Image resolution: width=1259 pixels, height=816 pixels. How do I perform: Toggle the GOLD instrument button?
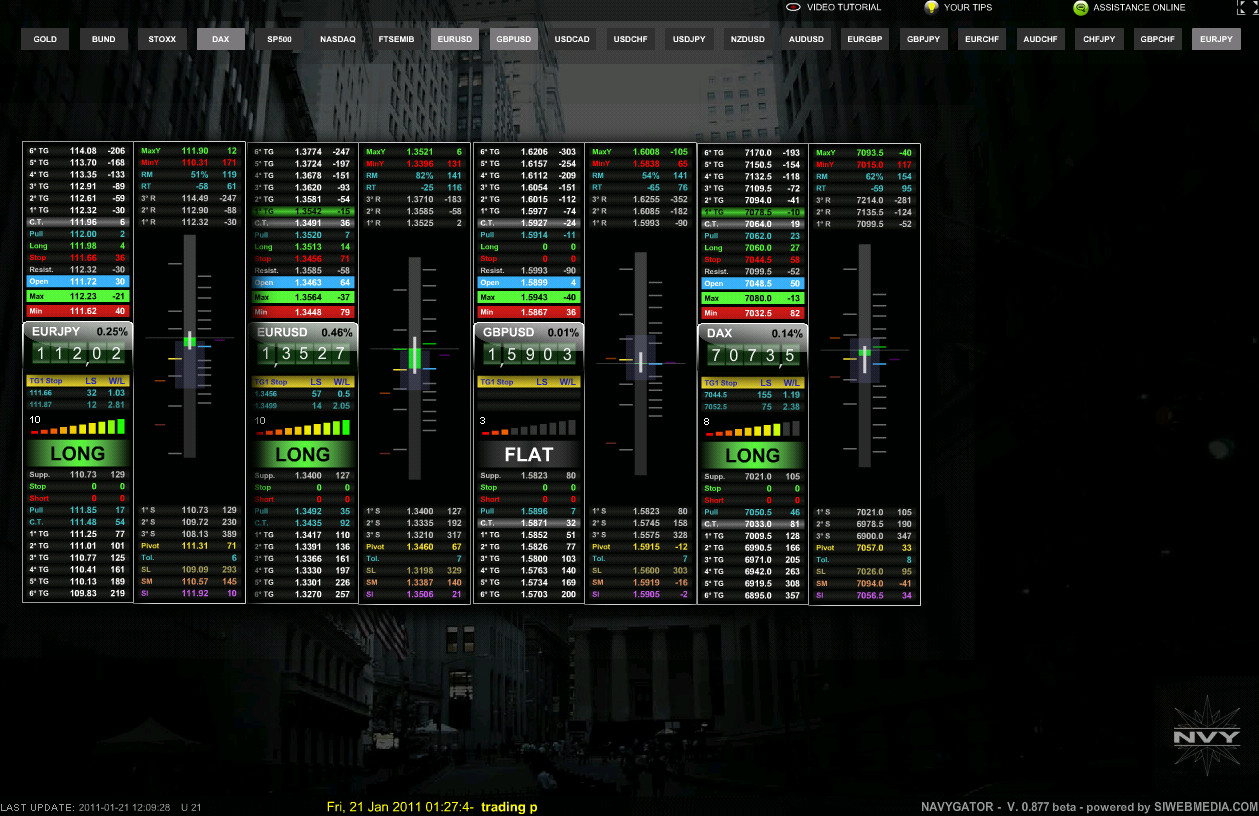pos(45,40)
